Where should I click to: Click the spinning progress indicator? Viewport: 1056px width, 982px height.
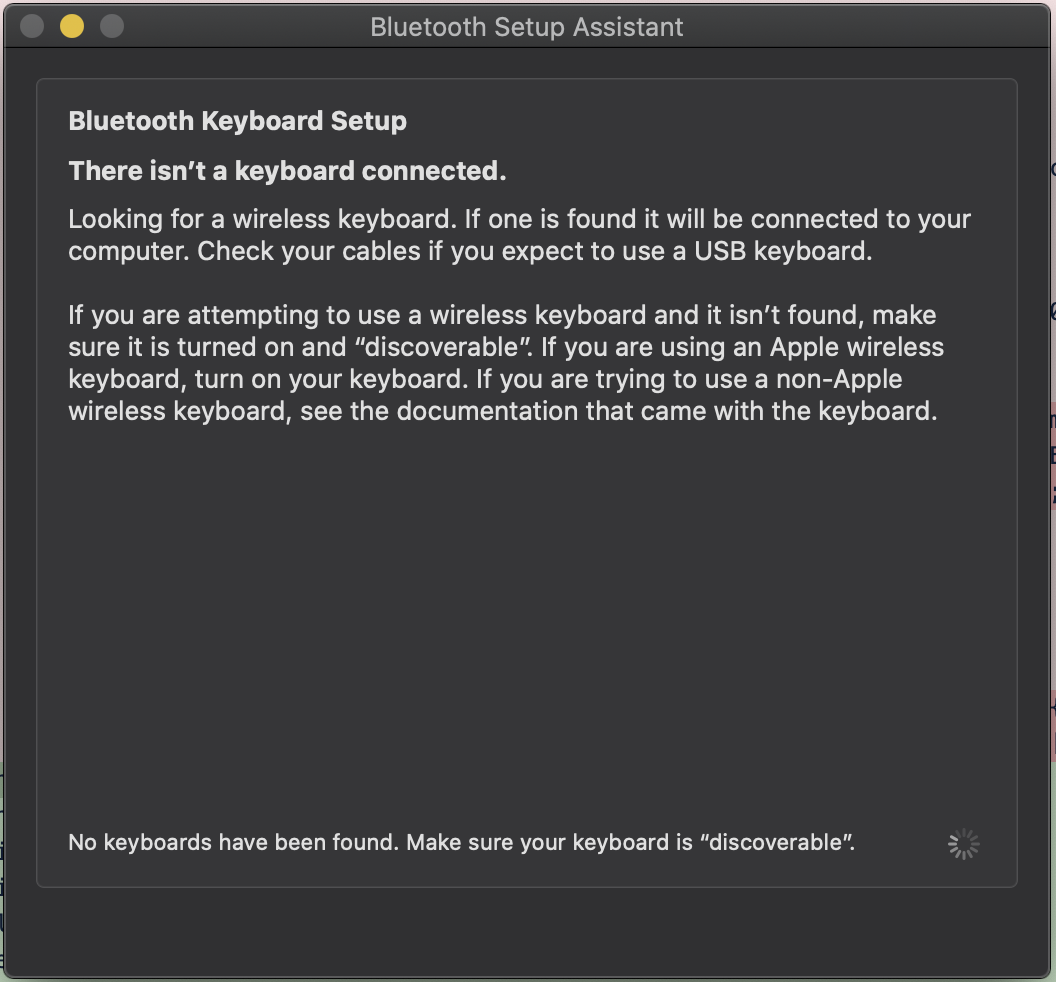pos(963,844)
